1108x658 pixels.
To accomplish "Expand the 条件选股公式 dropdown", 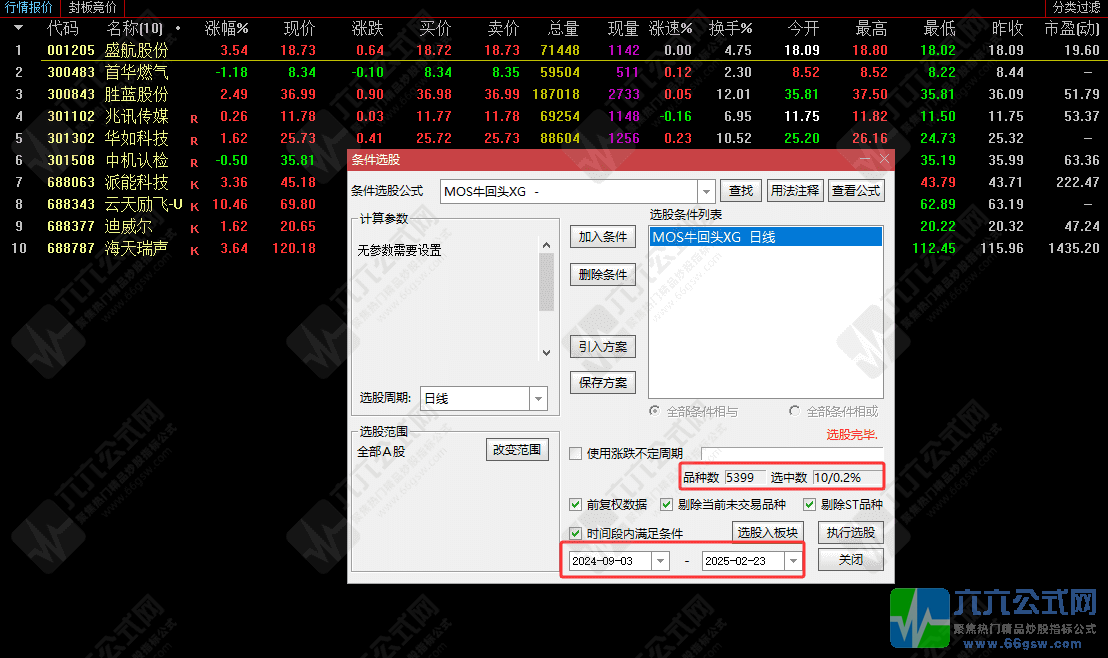I will [x=707, y=191].
